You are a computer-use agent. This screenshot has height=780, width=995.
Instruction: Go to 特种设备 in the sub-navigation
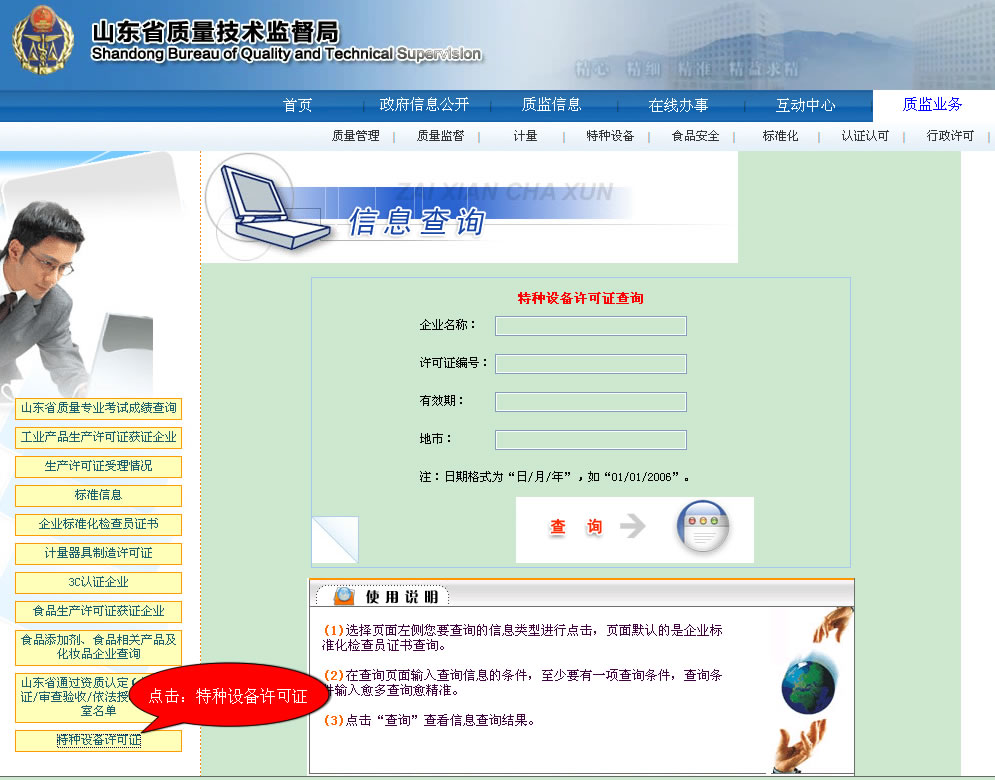pos(610,136)
